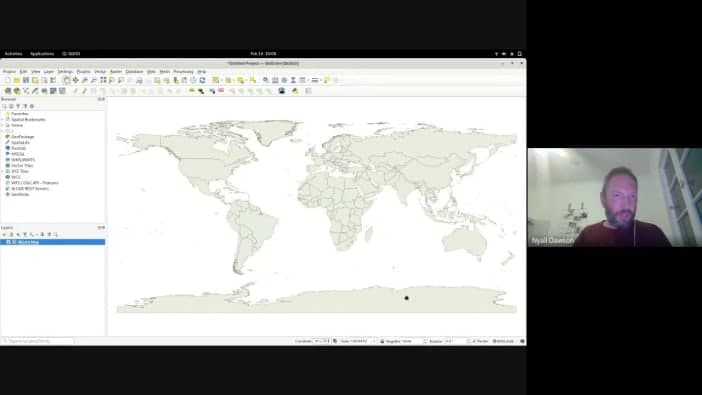The width and height of the screenshot is (702, 395).
Task: Create a new GeoPackage layer
Action: [x=17, y=91]
